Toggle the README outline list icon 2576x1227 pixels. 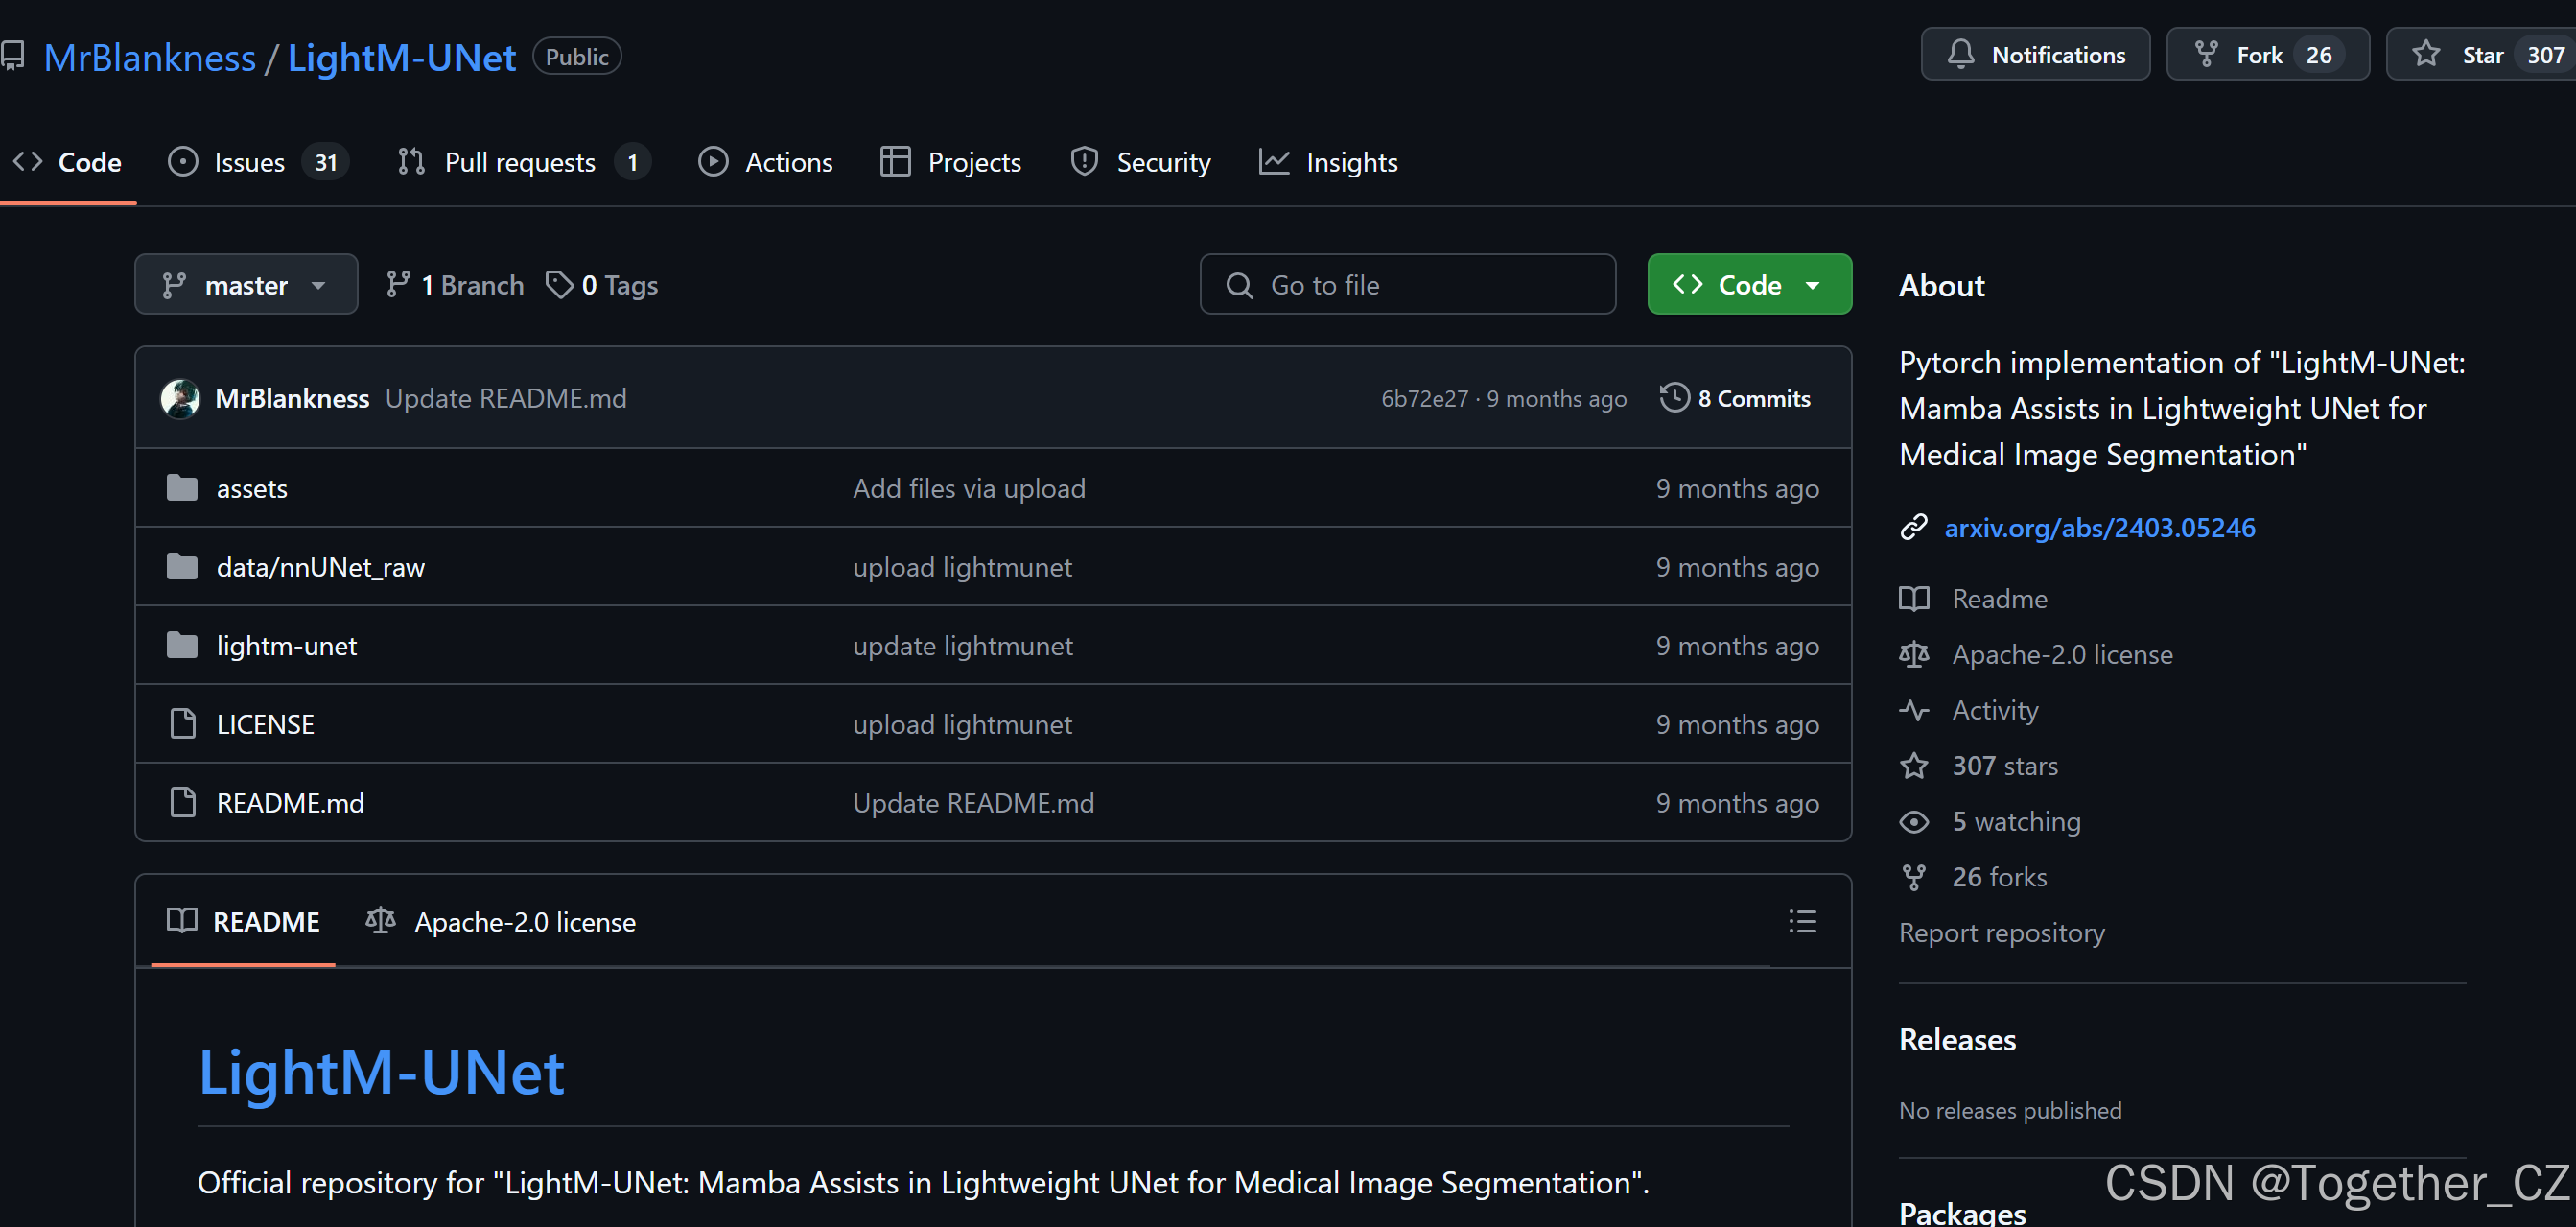[x=1802, y=921]
